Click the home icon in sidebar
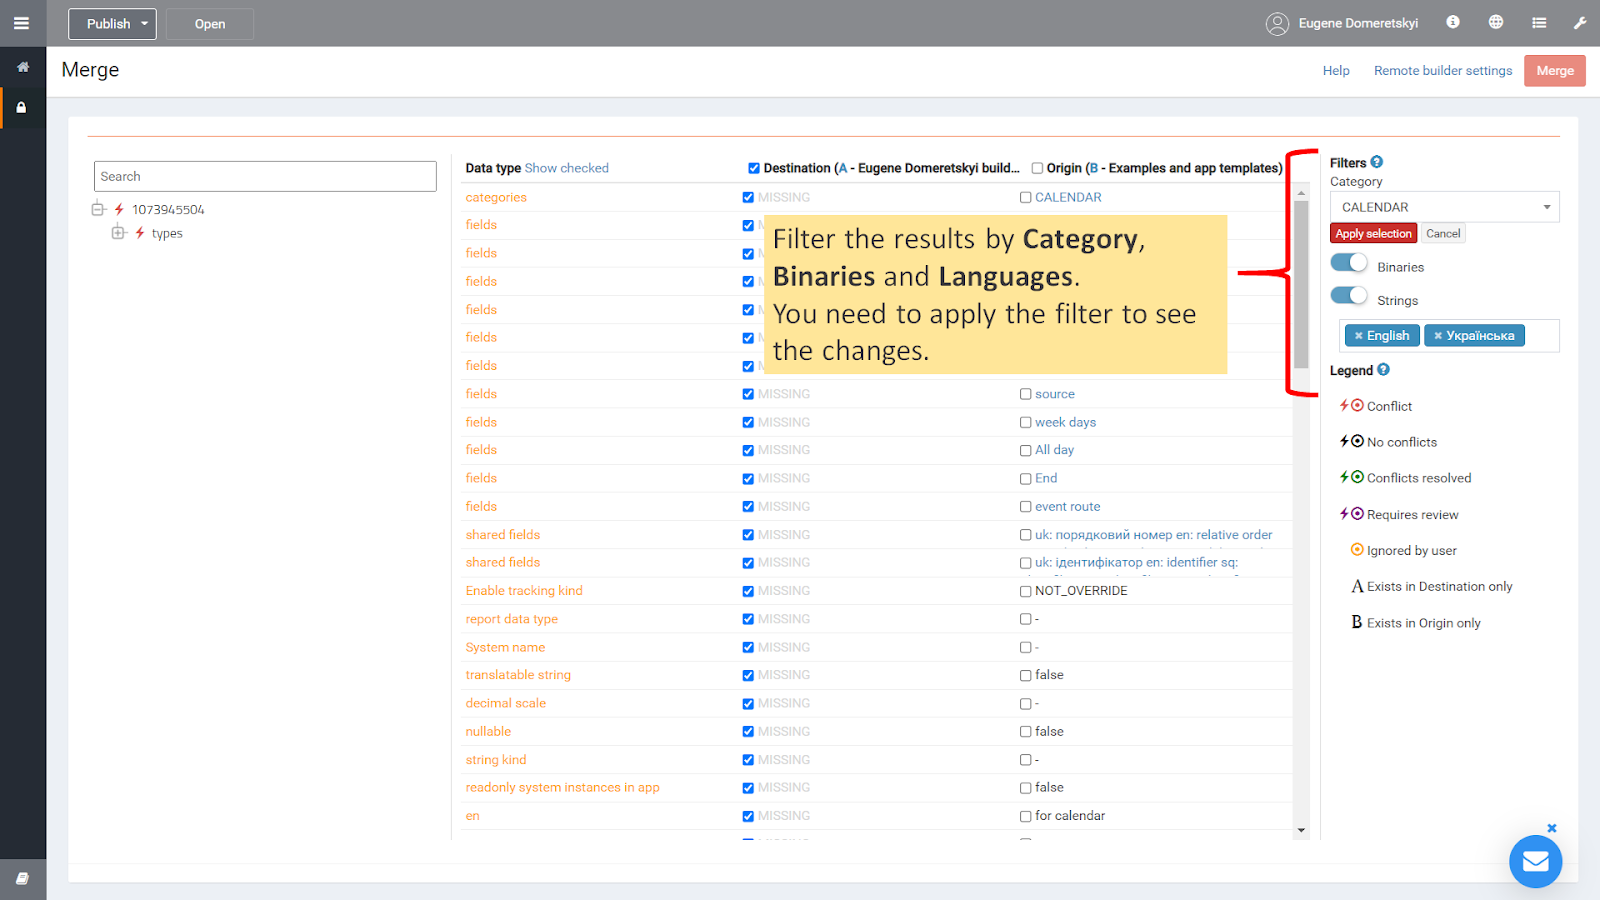 point(22,67)
